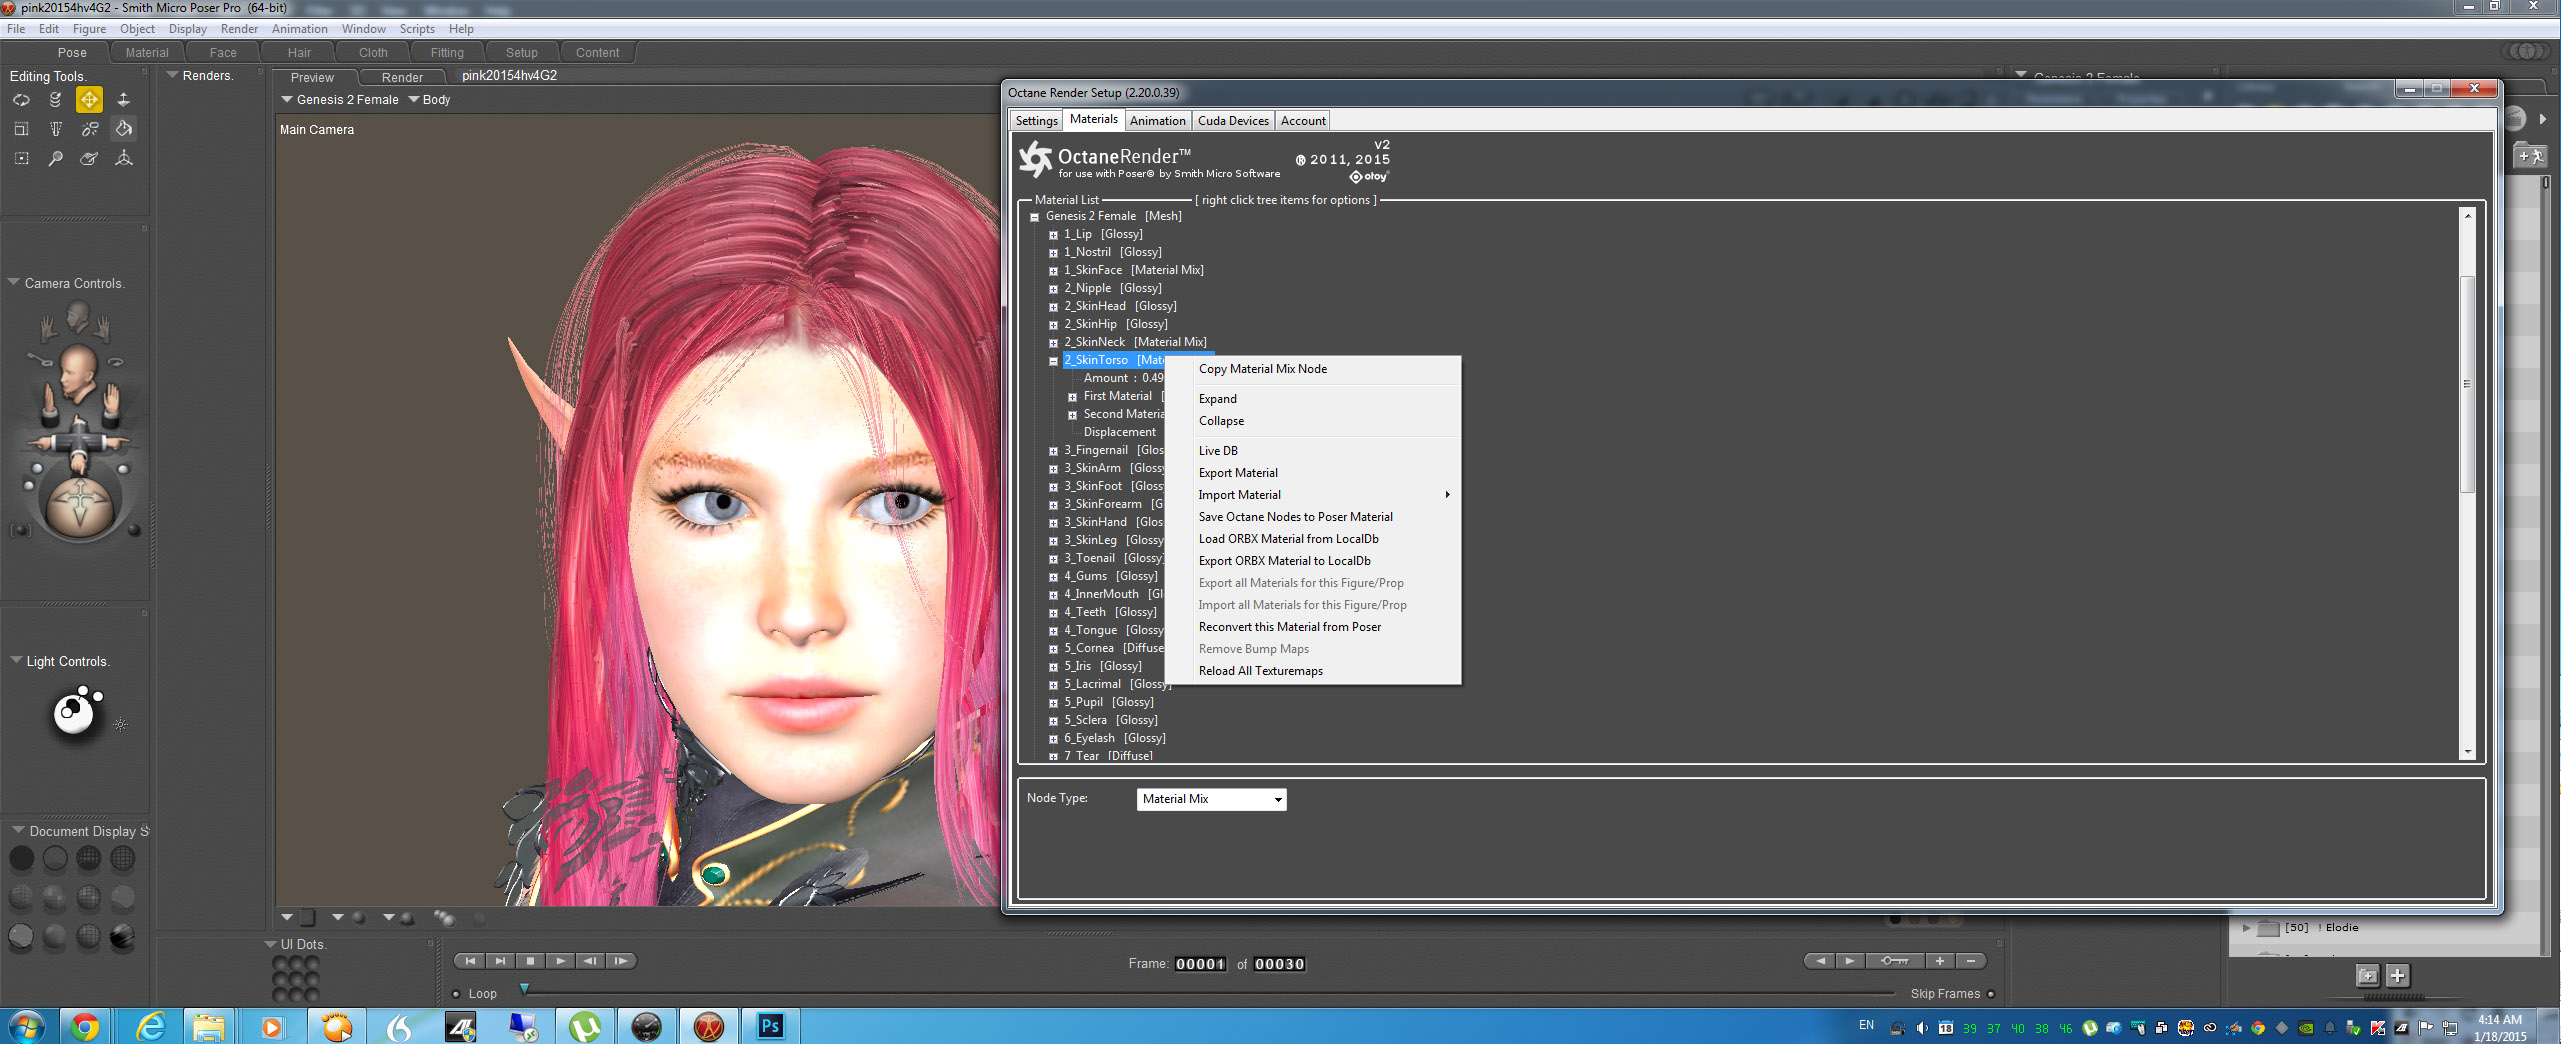The image size is (2561, 1044).
Task: Expand the 1_Lip material node
Action: pos(1053,235)
